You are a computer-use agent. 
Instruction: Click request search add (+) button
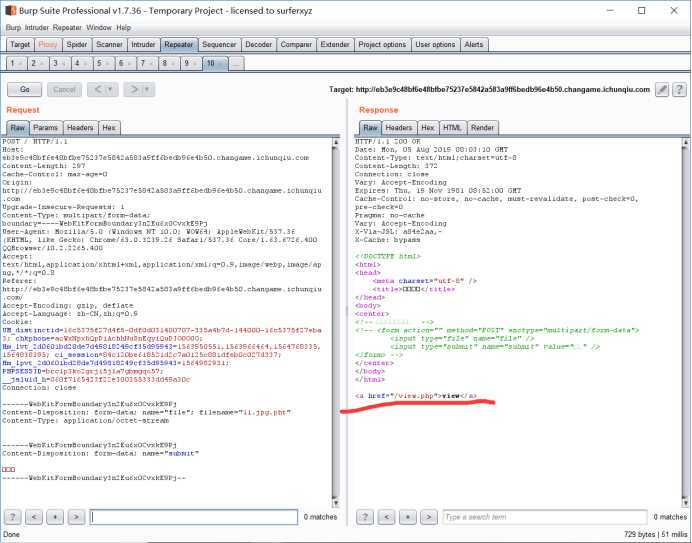[55, 517]
